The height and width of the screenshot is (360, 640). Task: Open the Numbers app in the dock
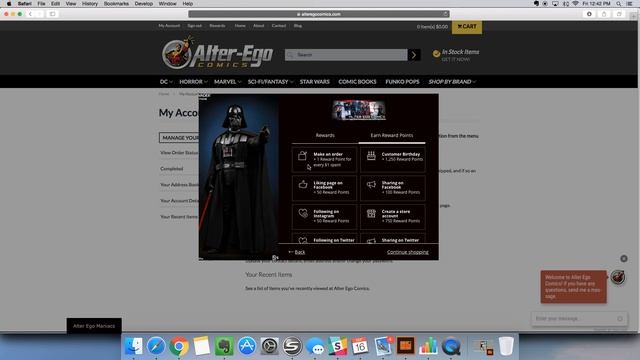coord(428,346)
